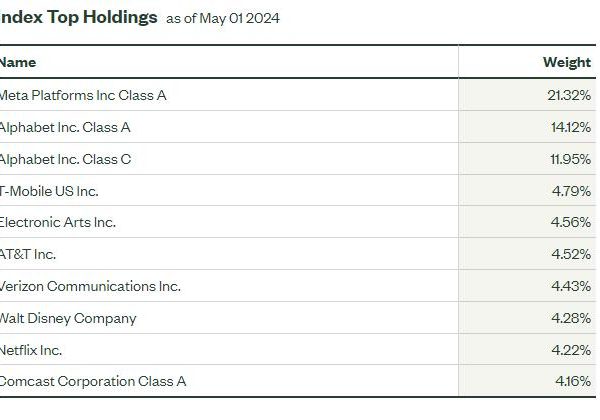Select the AT&T Inc. holding

[28, 254]
